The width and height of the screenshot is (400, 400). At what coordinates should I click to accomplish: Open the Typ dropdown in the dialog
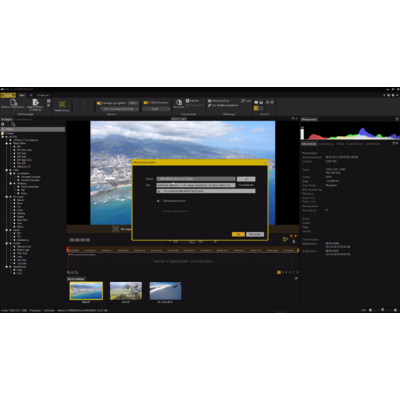coord(196,185)
